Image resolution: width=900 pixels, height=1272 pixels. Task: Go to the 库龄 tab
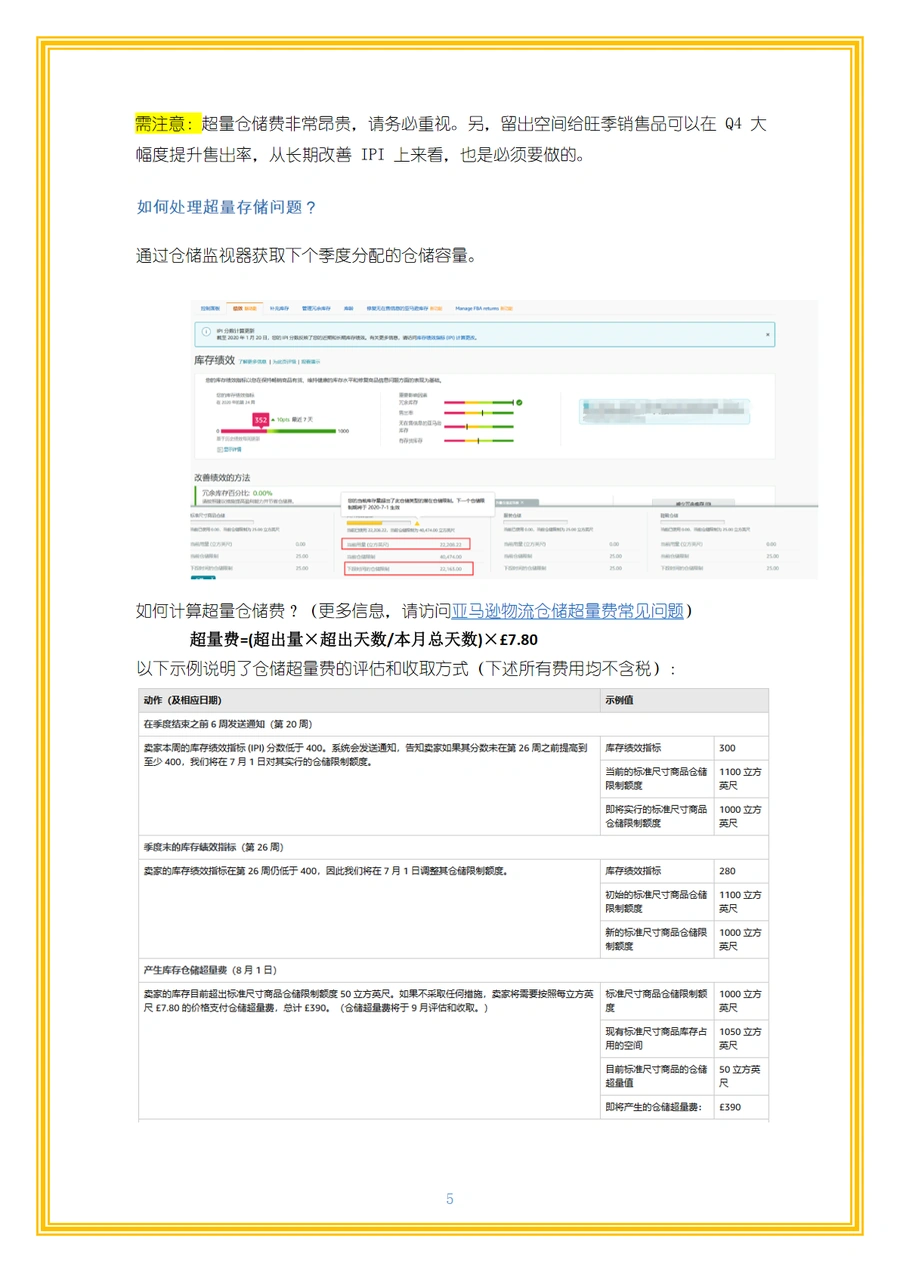(x=348, y=308)
